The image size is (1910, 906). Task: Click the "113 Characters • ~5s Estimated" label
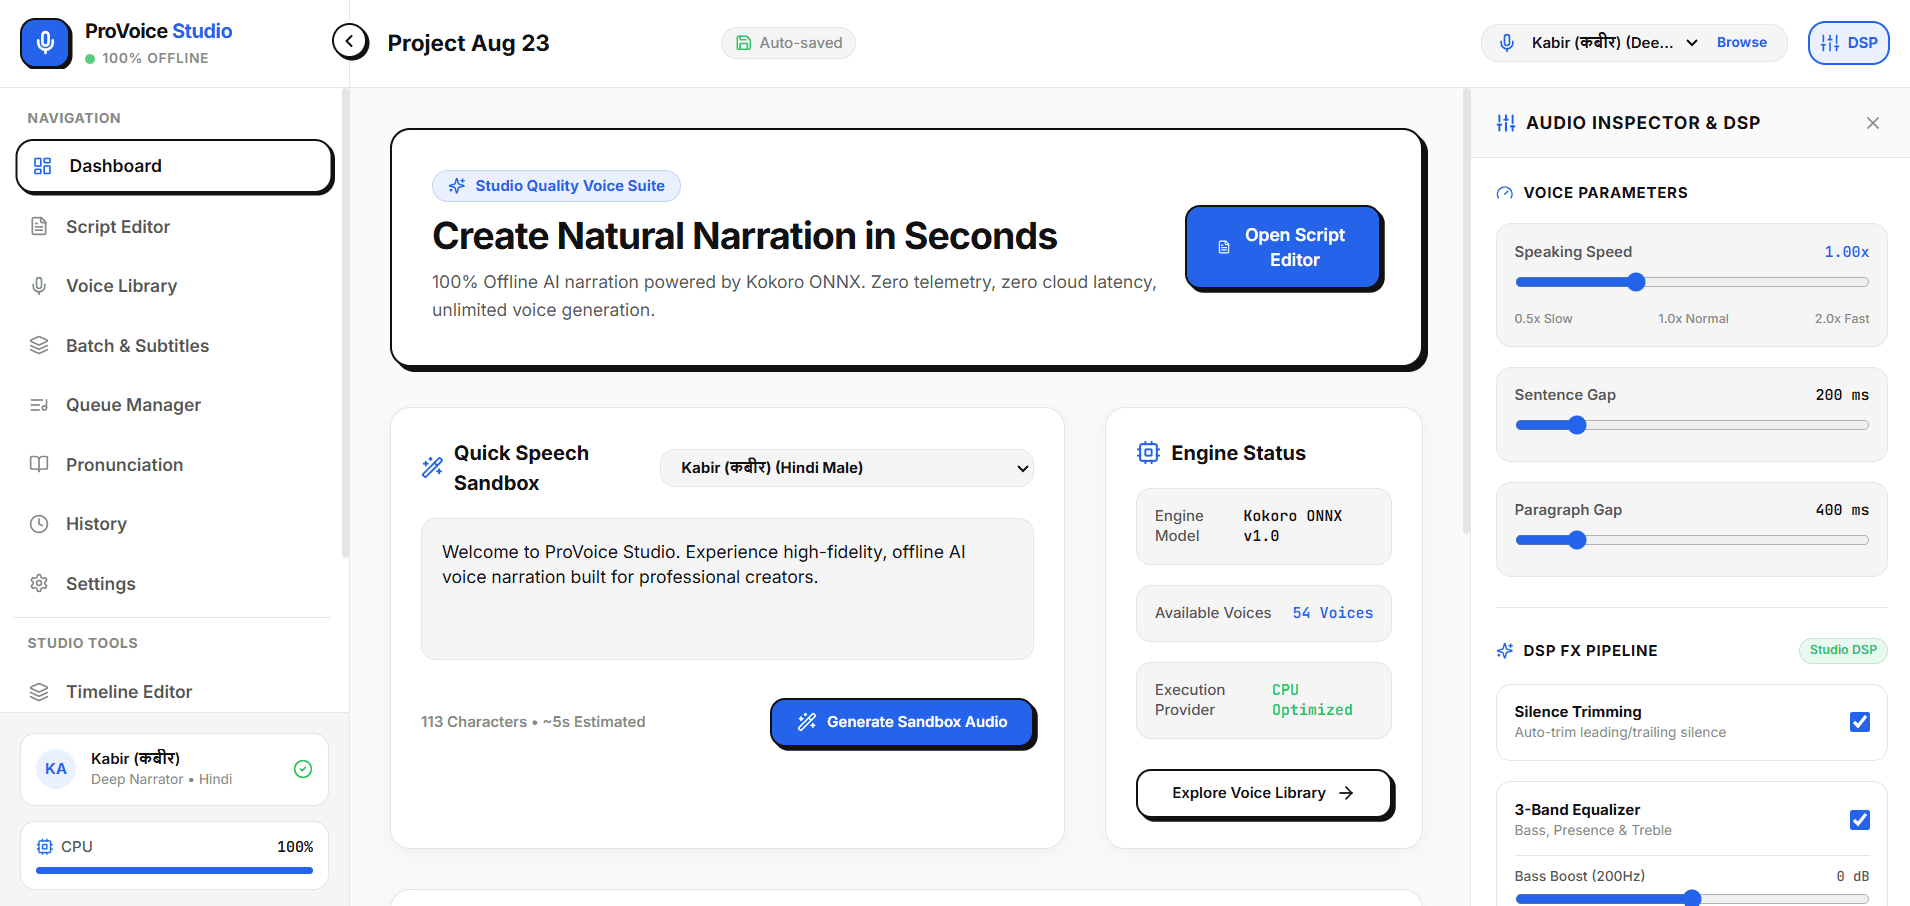(x=533, y=722)
